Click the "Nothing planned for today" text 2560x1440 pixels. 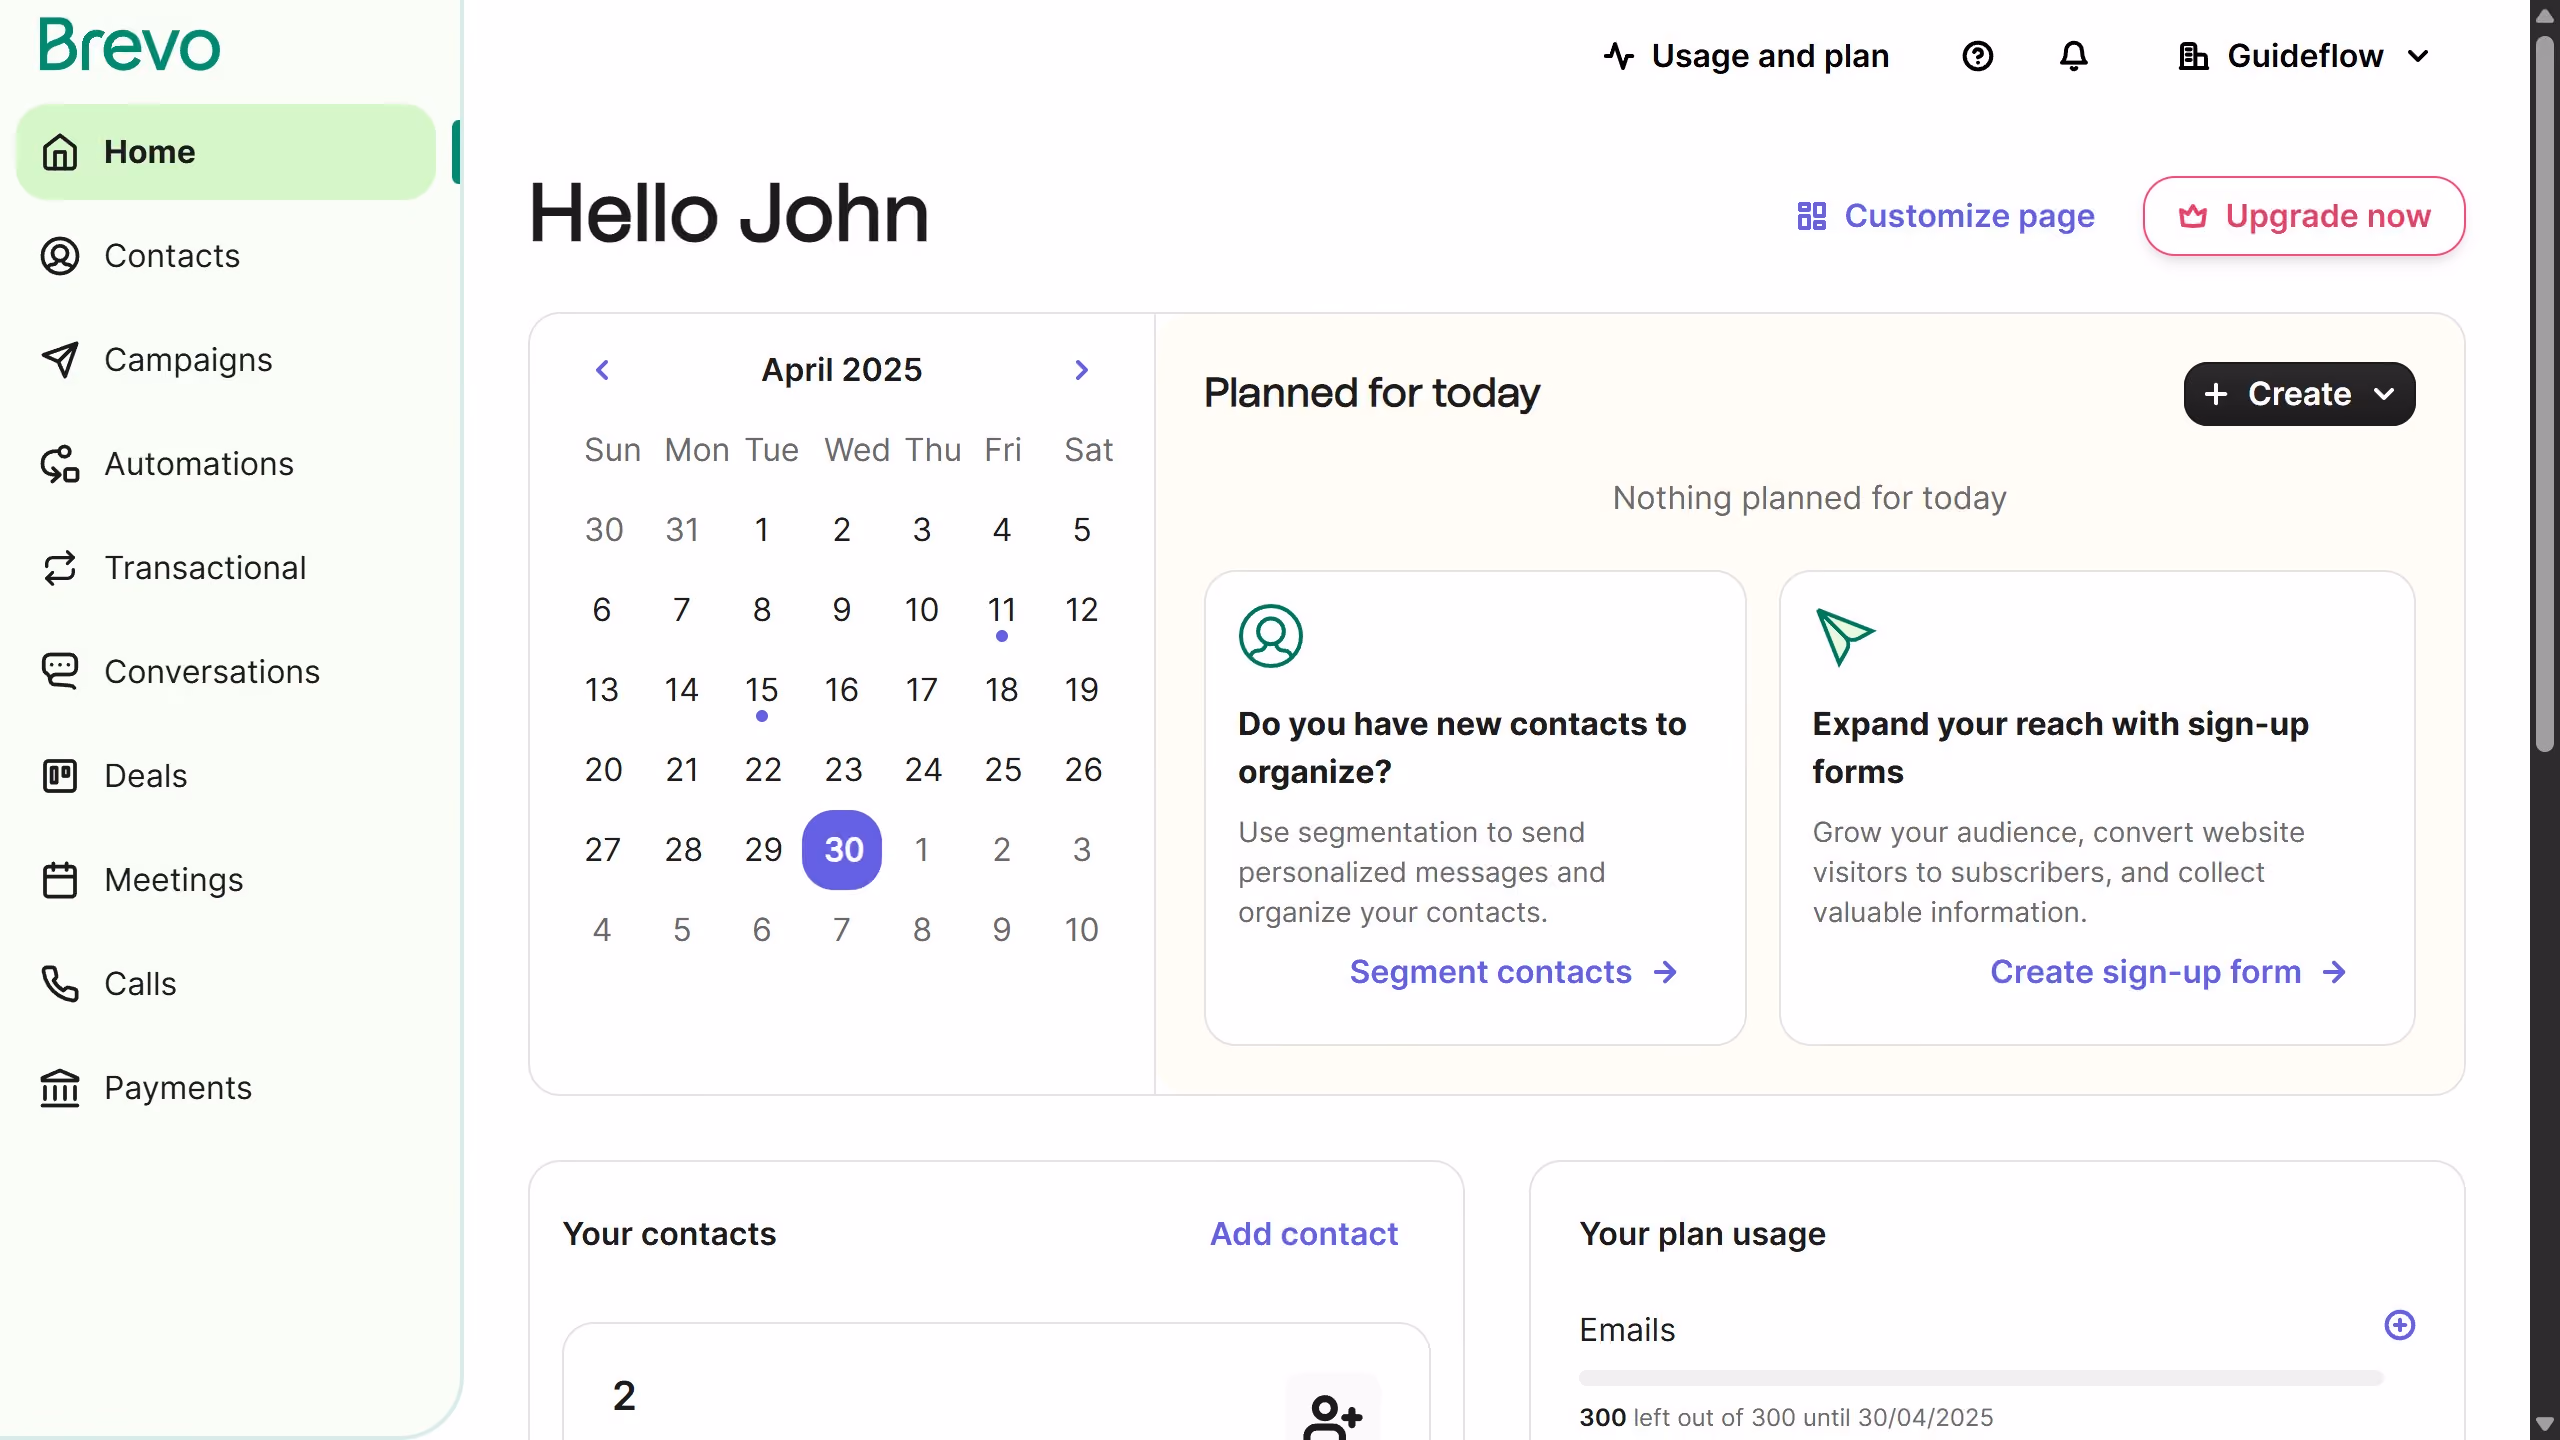[1810, 498]
